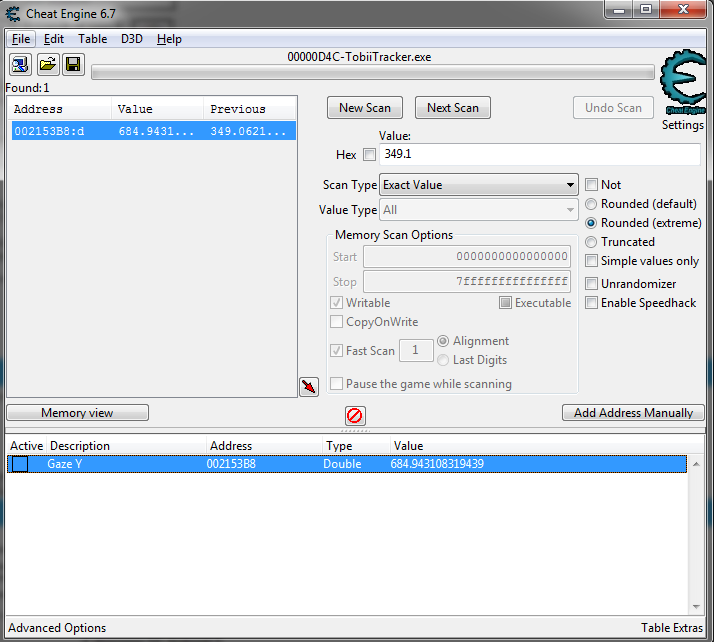Image resolution: width=714 pixels, height=642 pixels.
Task: Open a cheat table folder icon
Action: (x=47, y=64)
